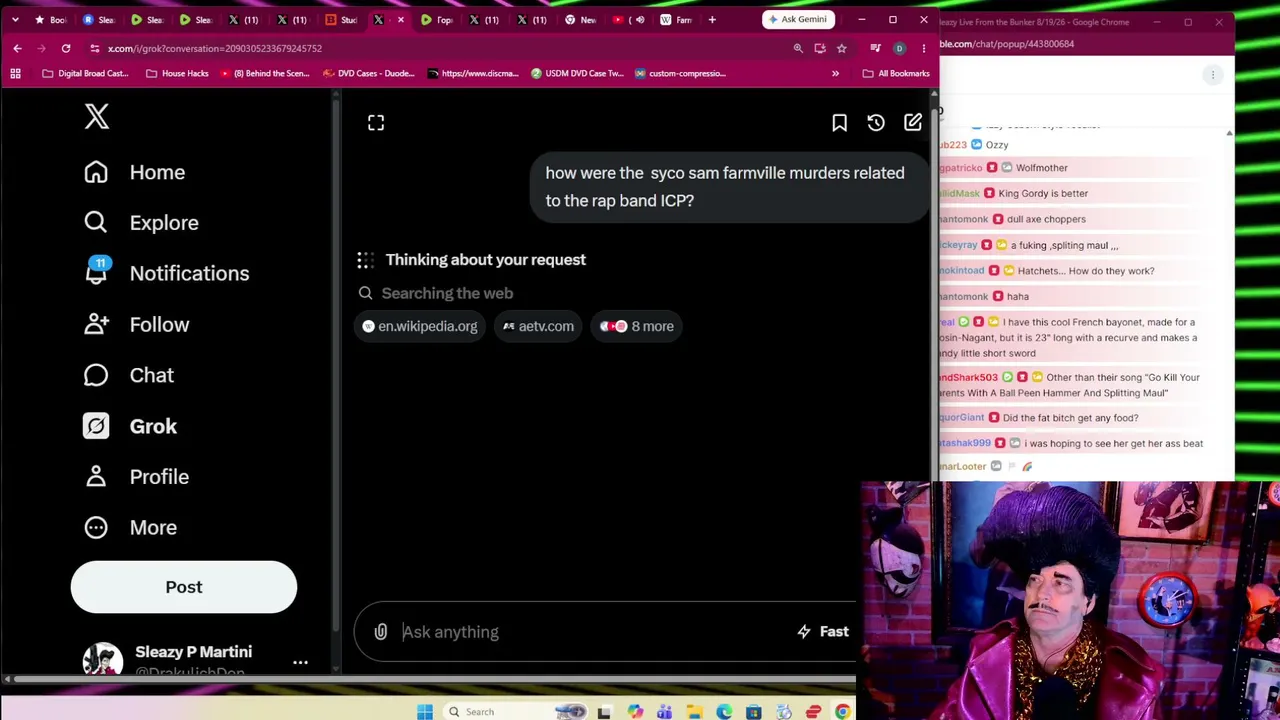The image size is (1280, 720).
Task: Open a new browser tab with plus
Action: [x=712, y=20]
